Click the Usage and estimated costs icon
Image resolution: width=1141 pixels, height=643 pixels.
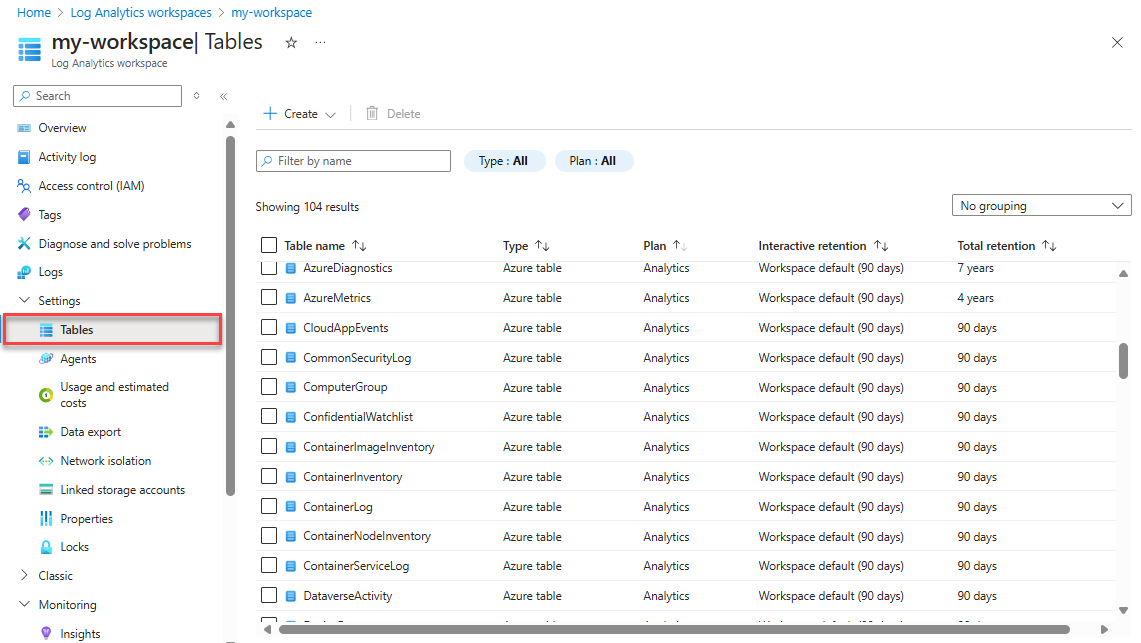click(45, 395)
